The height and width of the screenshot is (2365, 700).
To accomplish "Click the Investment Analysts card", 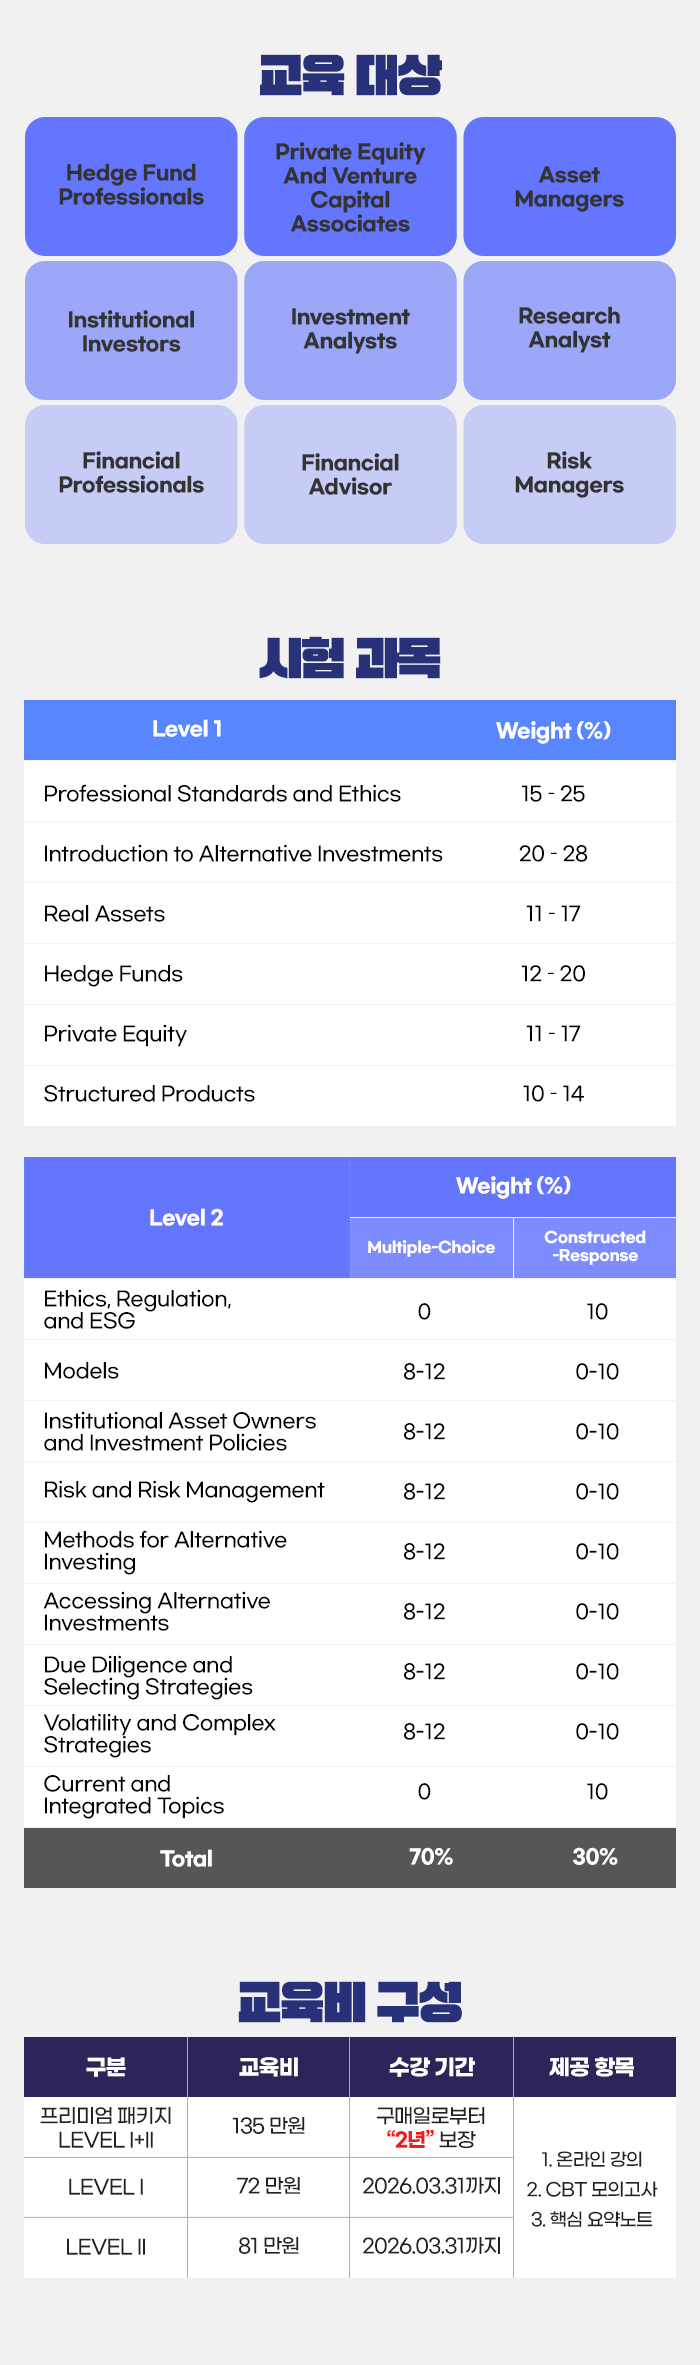I will pos(350,330).
